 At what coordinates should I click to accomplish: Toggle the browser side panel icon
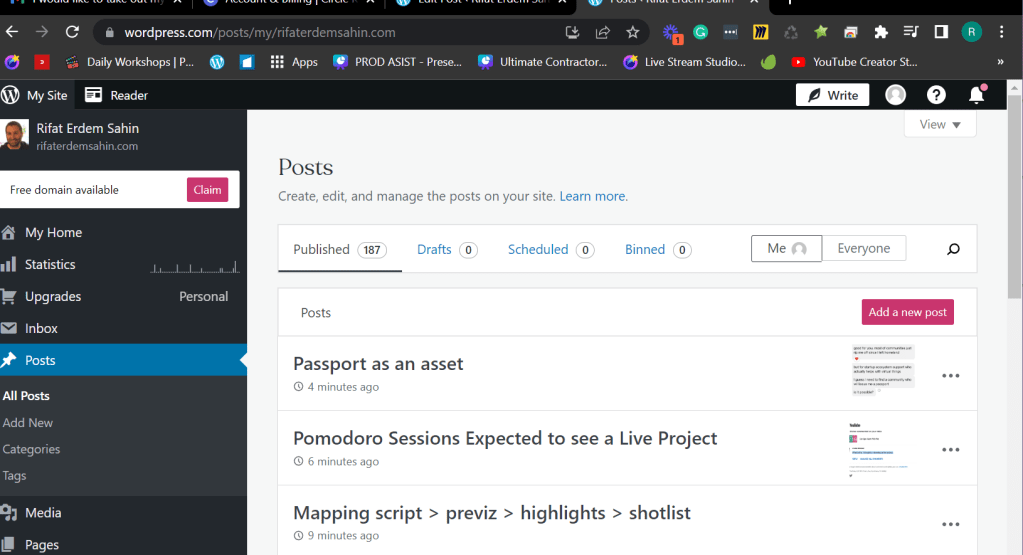(x=941, y=32)
